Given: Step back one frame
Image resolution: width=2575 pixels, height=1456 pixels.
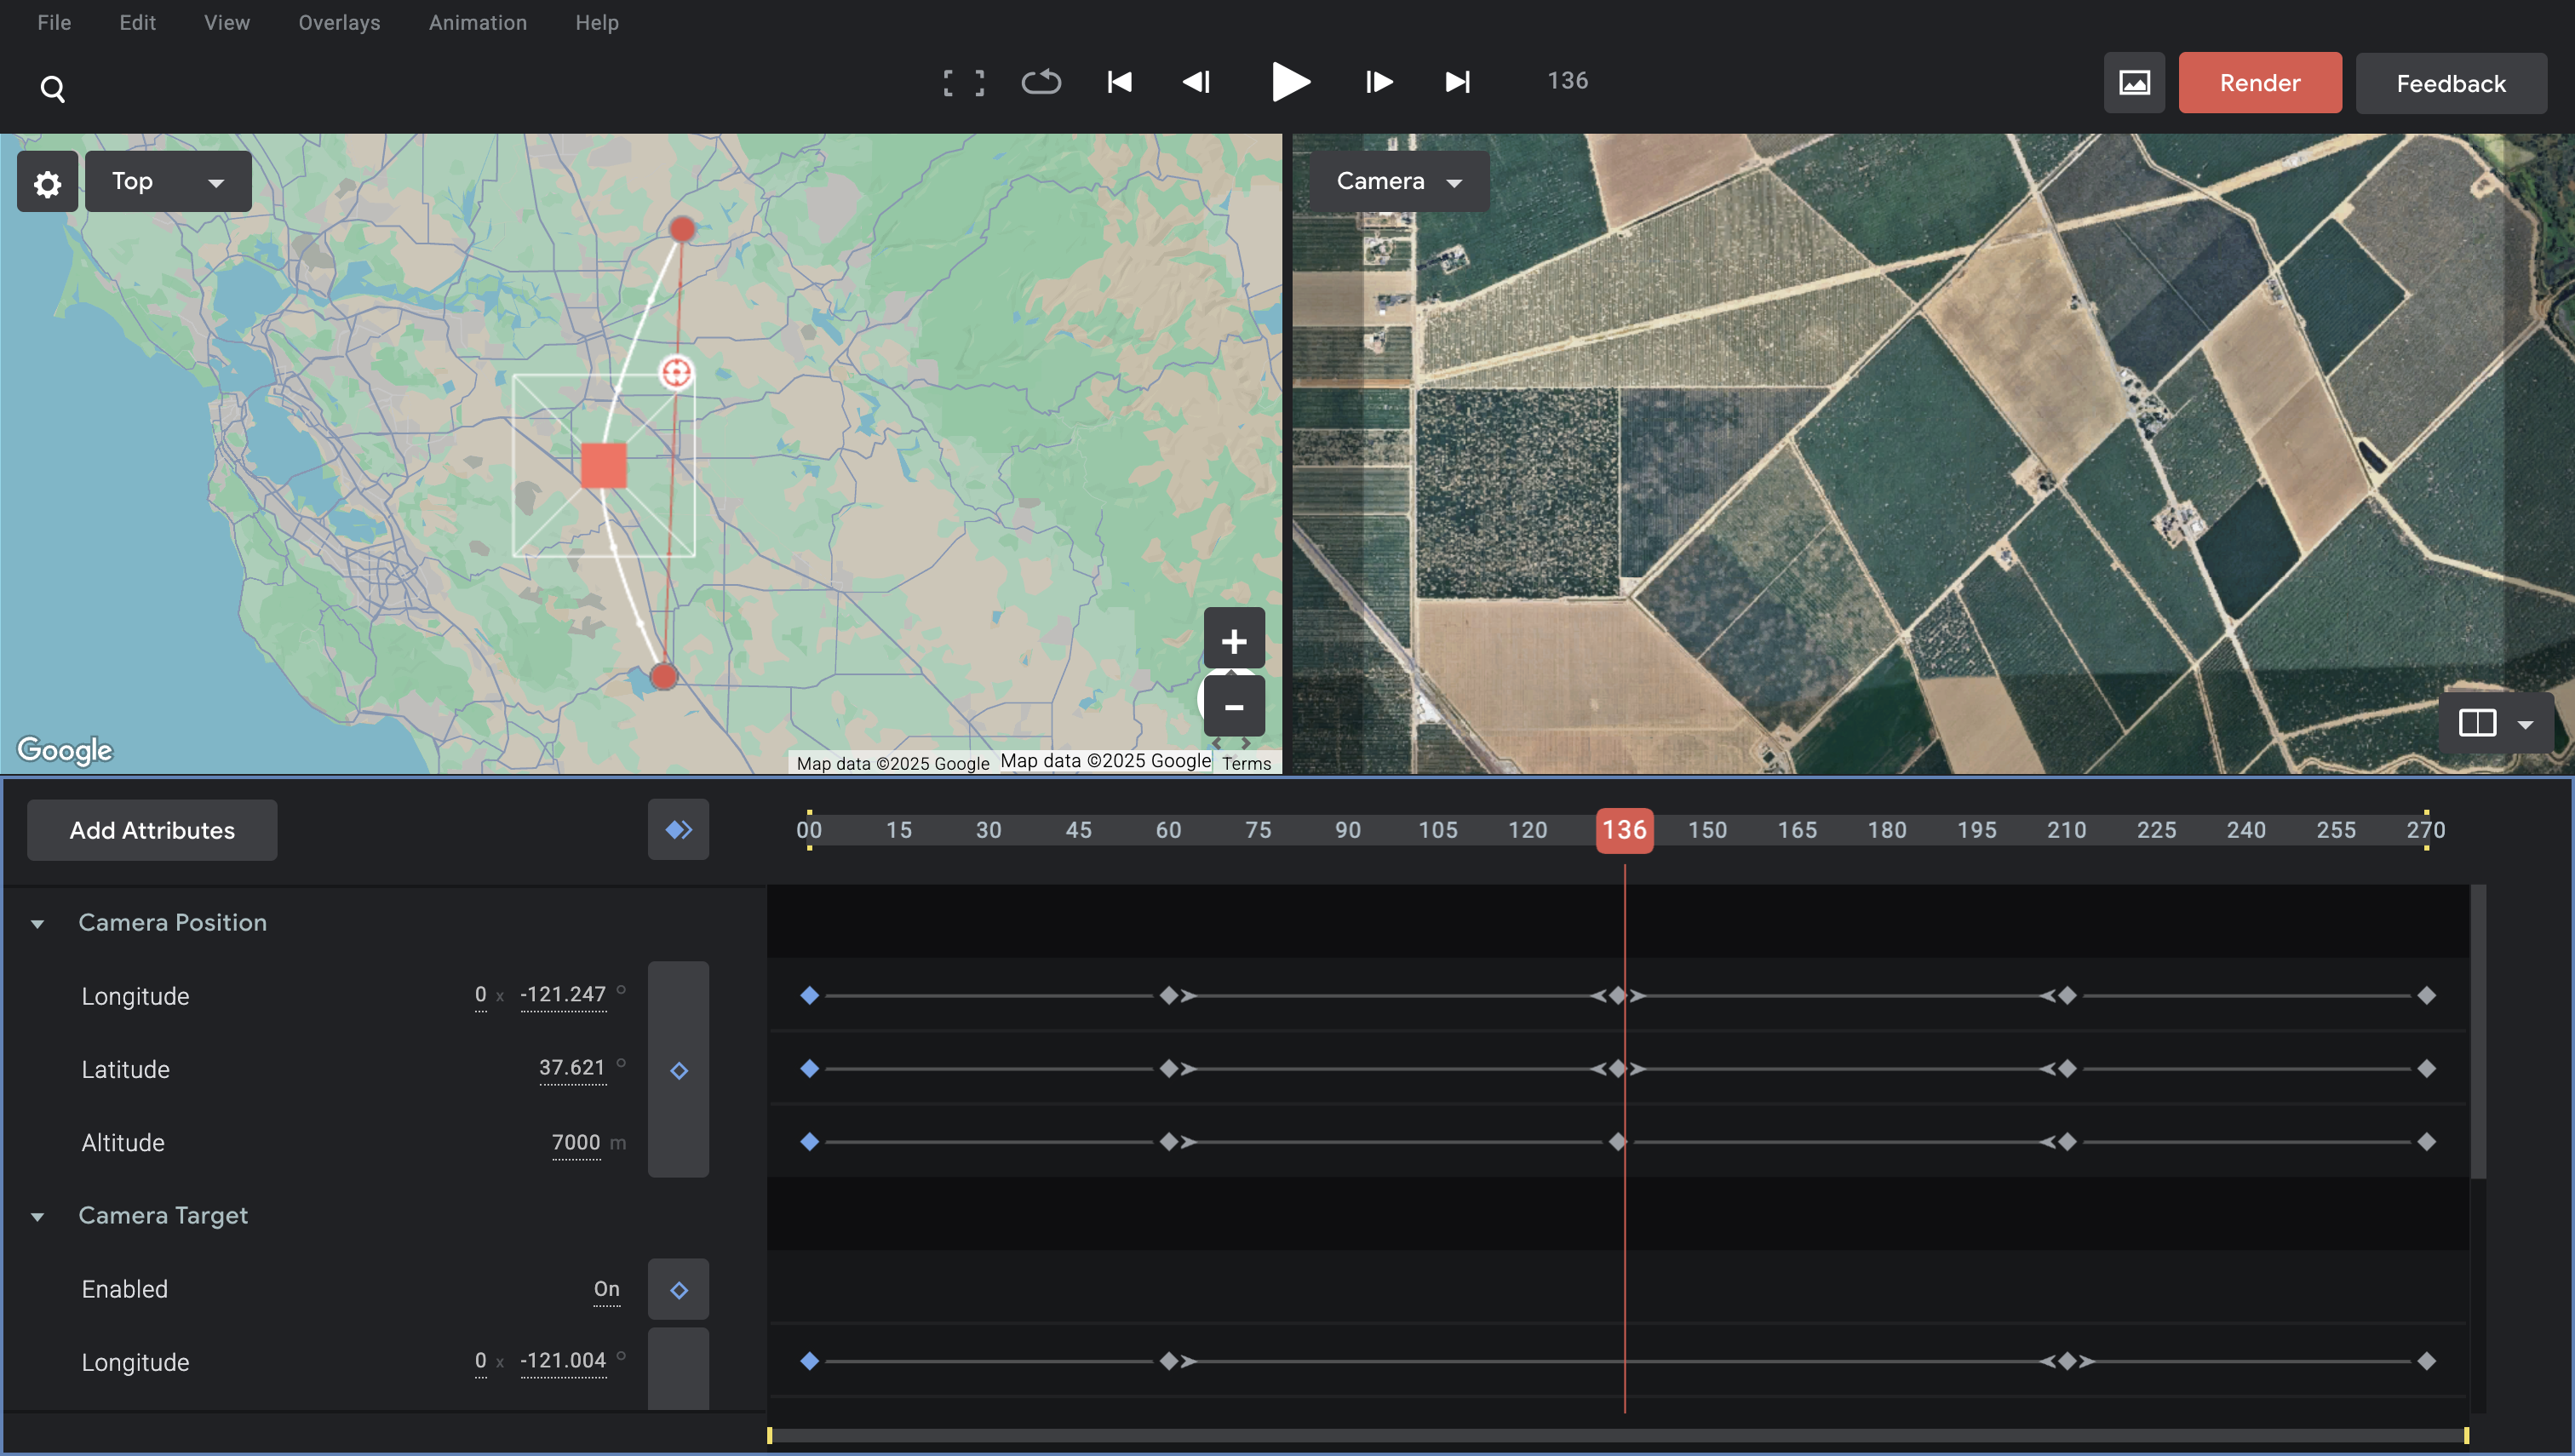Looking at the screenshot, I should coord(1197,82).
